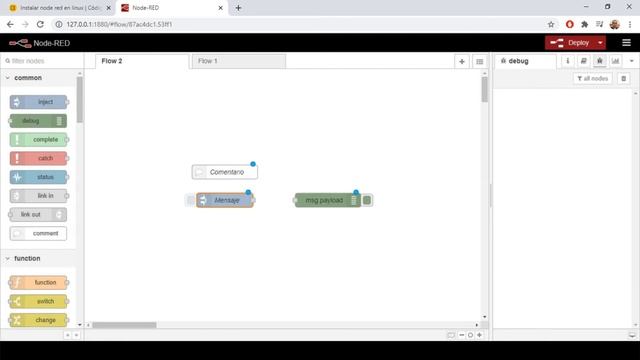Add a new flow tab
640x360 pixels.
pos(462,62)
